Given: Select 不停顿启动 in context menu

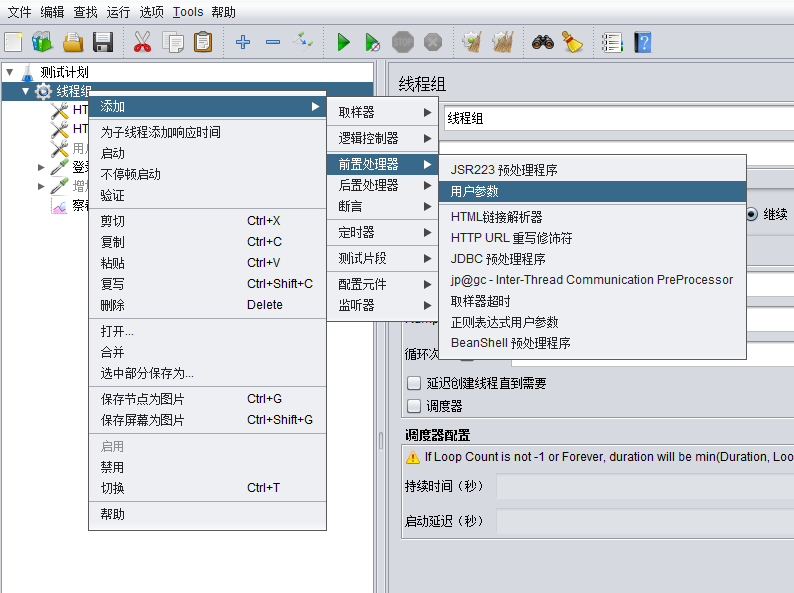Looking at the screenshot, I should 207,174.
